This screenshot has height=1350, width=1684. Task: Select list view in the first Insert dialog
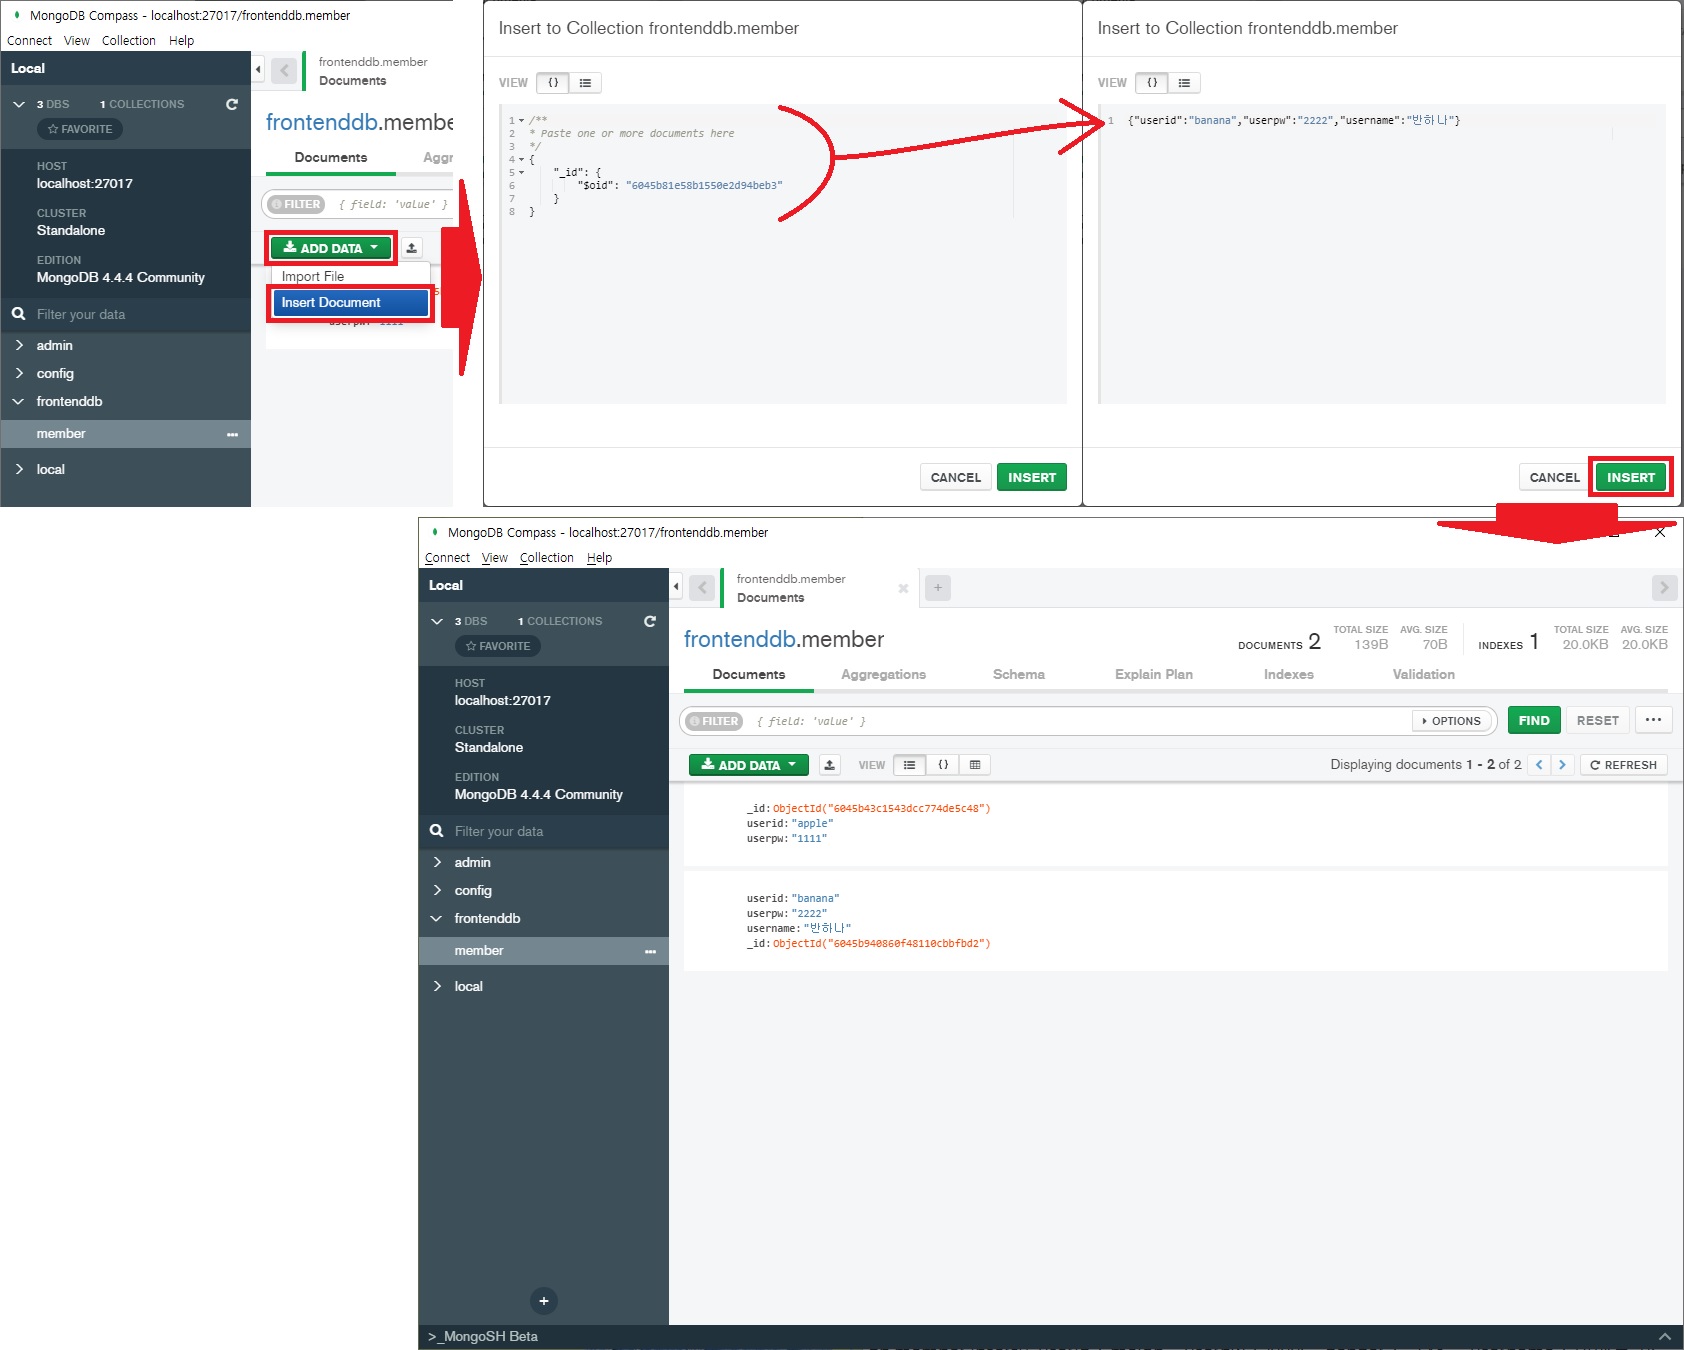pos(585,83)
